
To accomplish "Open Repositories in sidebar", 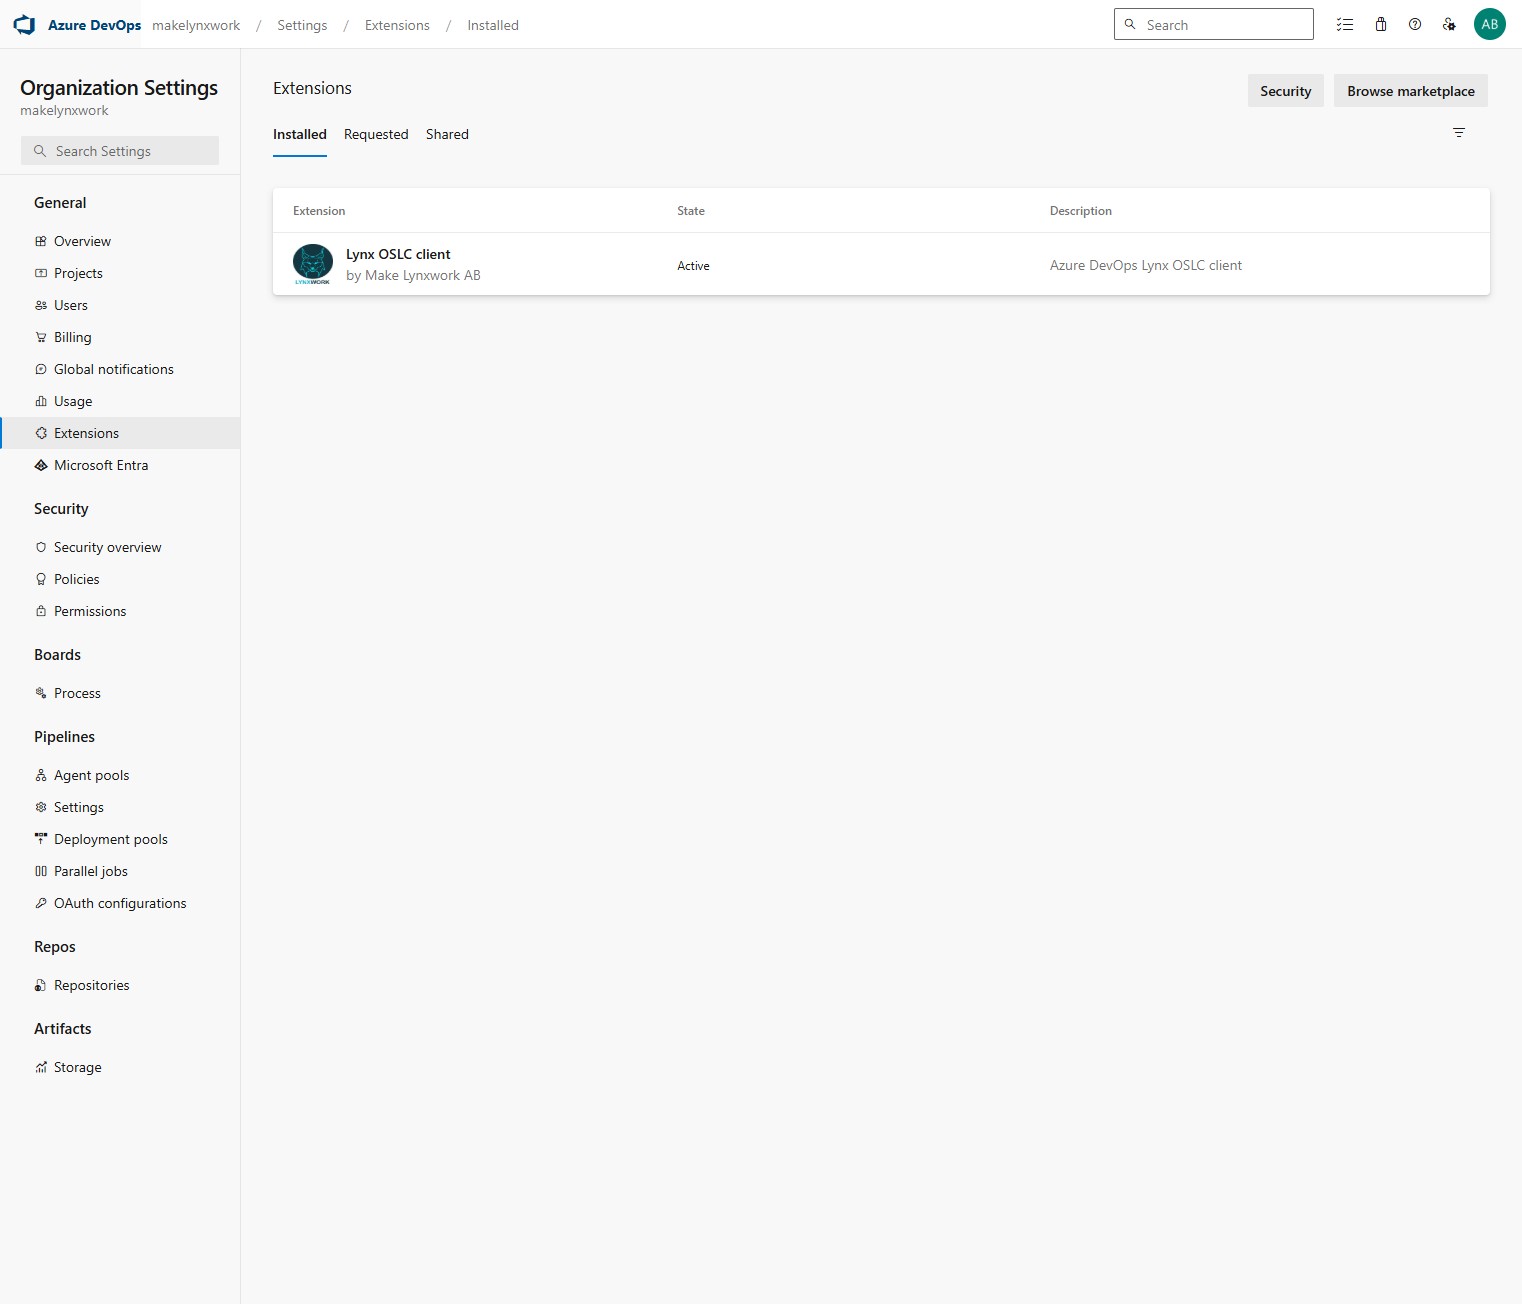I will click(120, 985).
